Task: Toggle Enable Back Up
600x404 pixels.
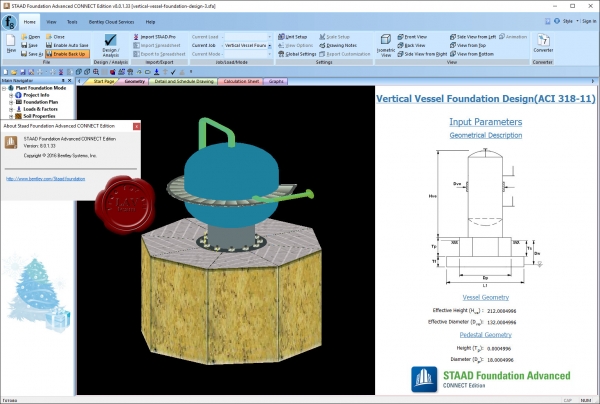Action: (x=67, y=54)
